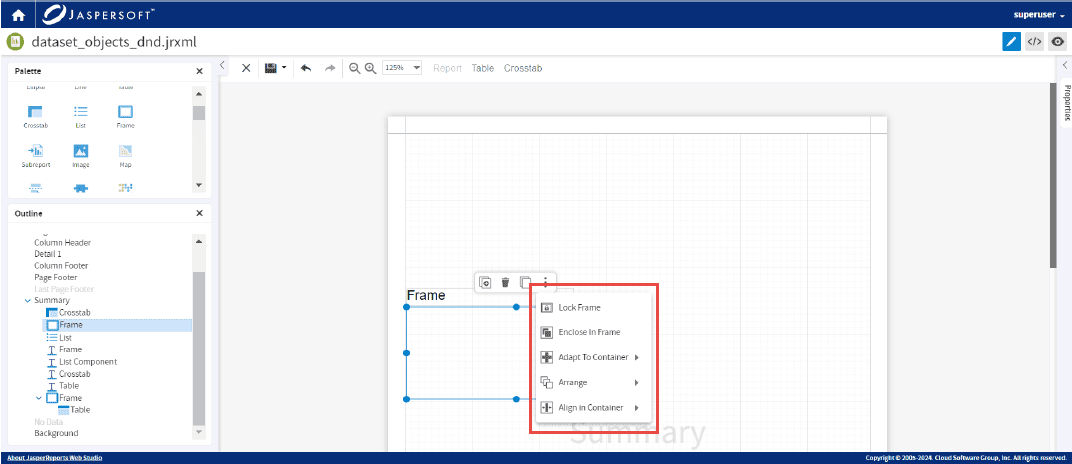Open the About JasperReports Web Studio link
This screenshot has height=464, width=1072.
54,458
